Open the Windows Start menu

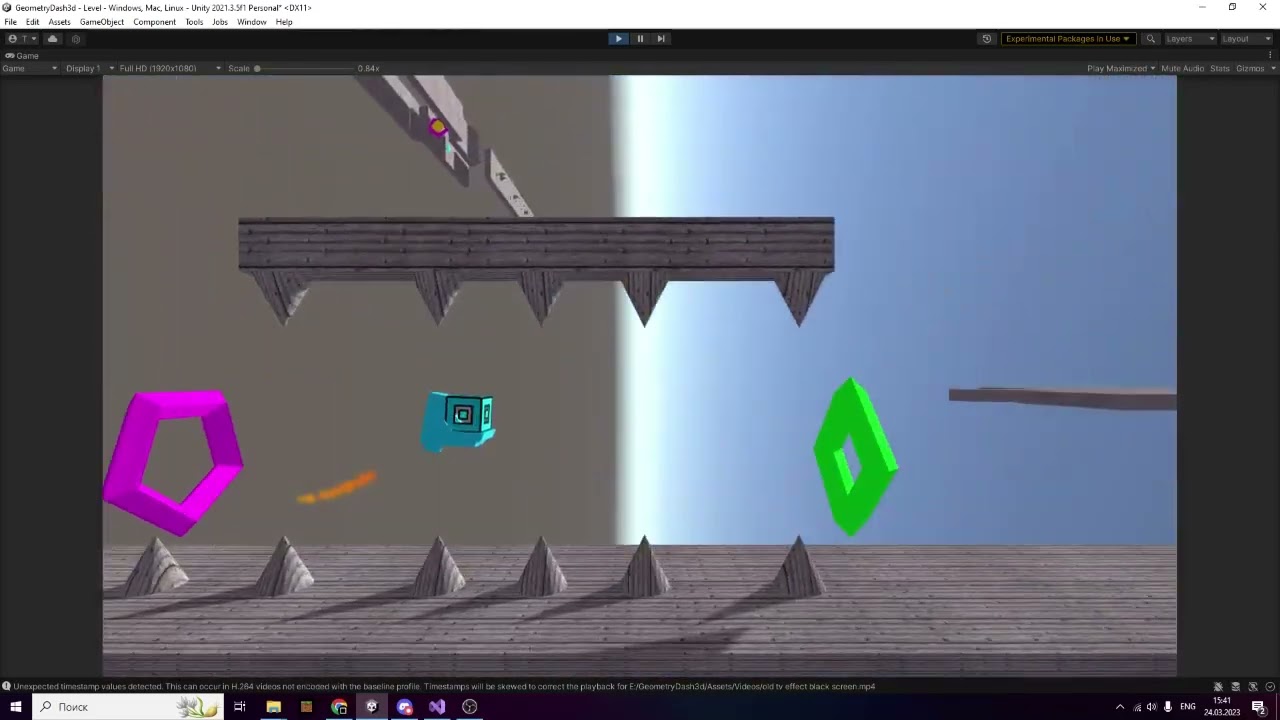pyautogui.click(x=16, y=707)
